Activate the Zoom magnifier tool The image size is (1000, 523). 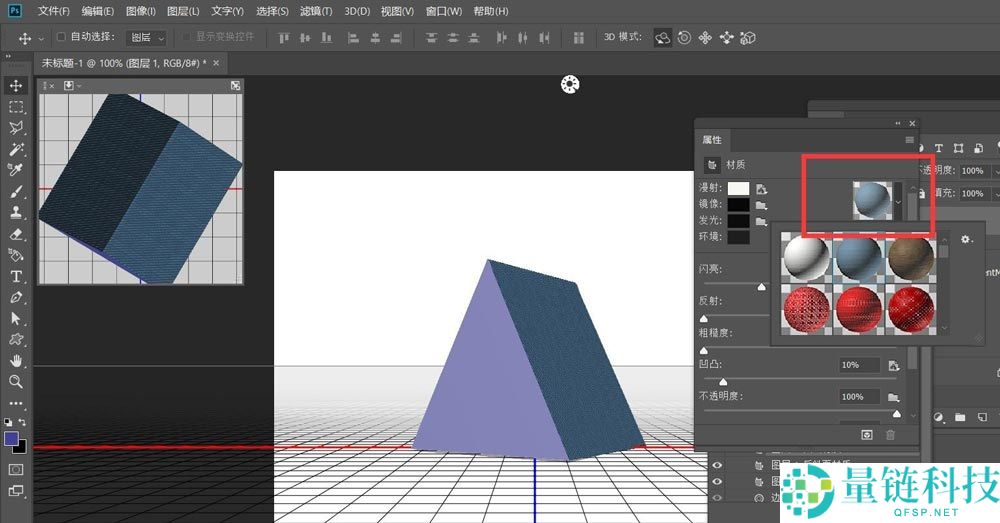pyautogui.click(x=16, y=381)
